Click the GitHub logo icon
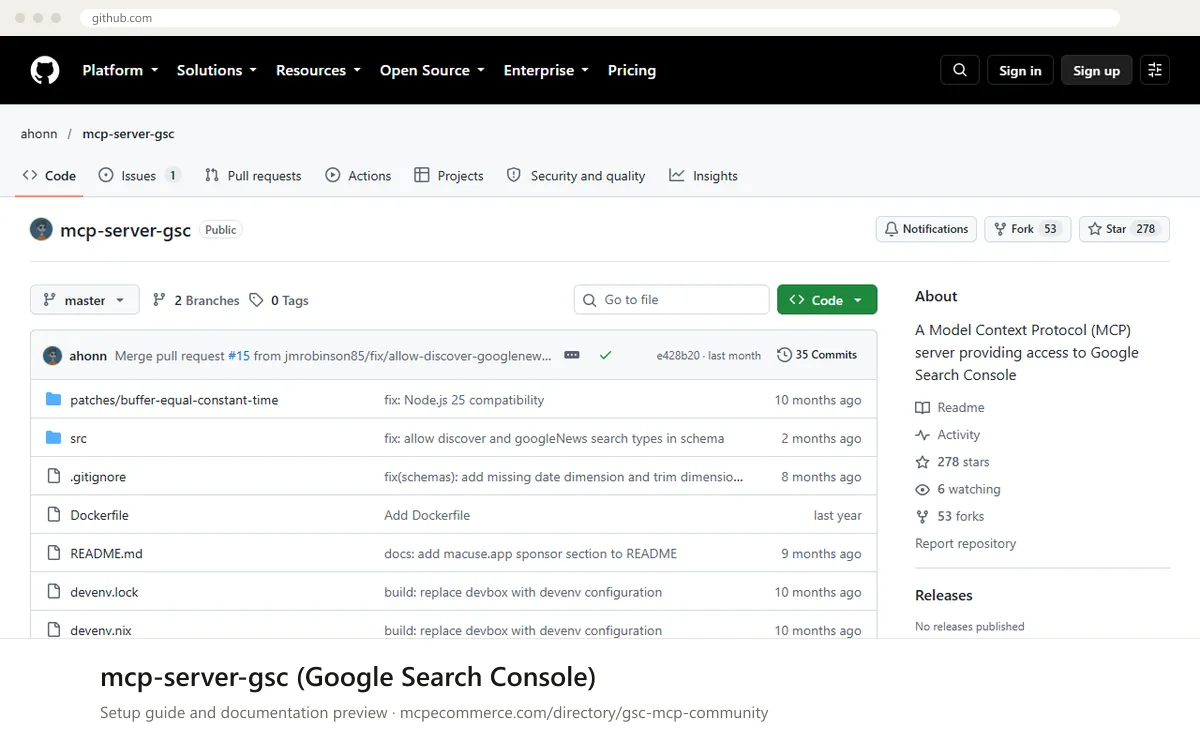This screenshot has height=750, width=1200. (x=45, y=70)
